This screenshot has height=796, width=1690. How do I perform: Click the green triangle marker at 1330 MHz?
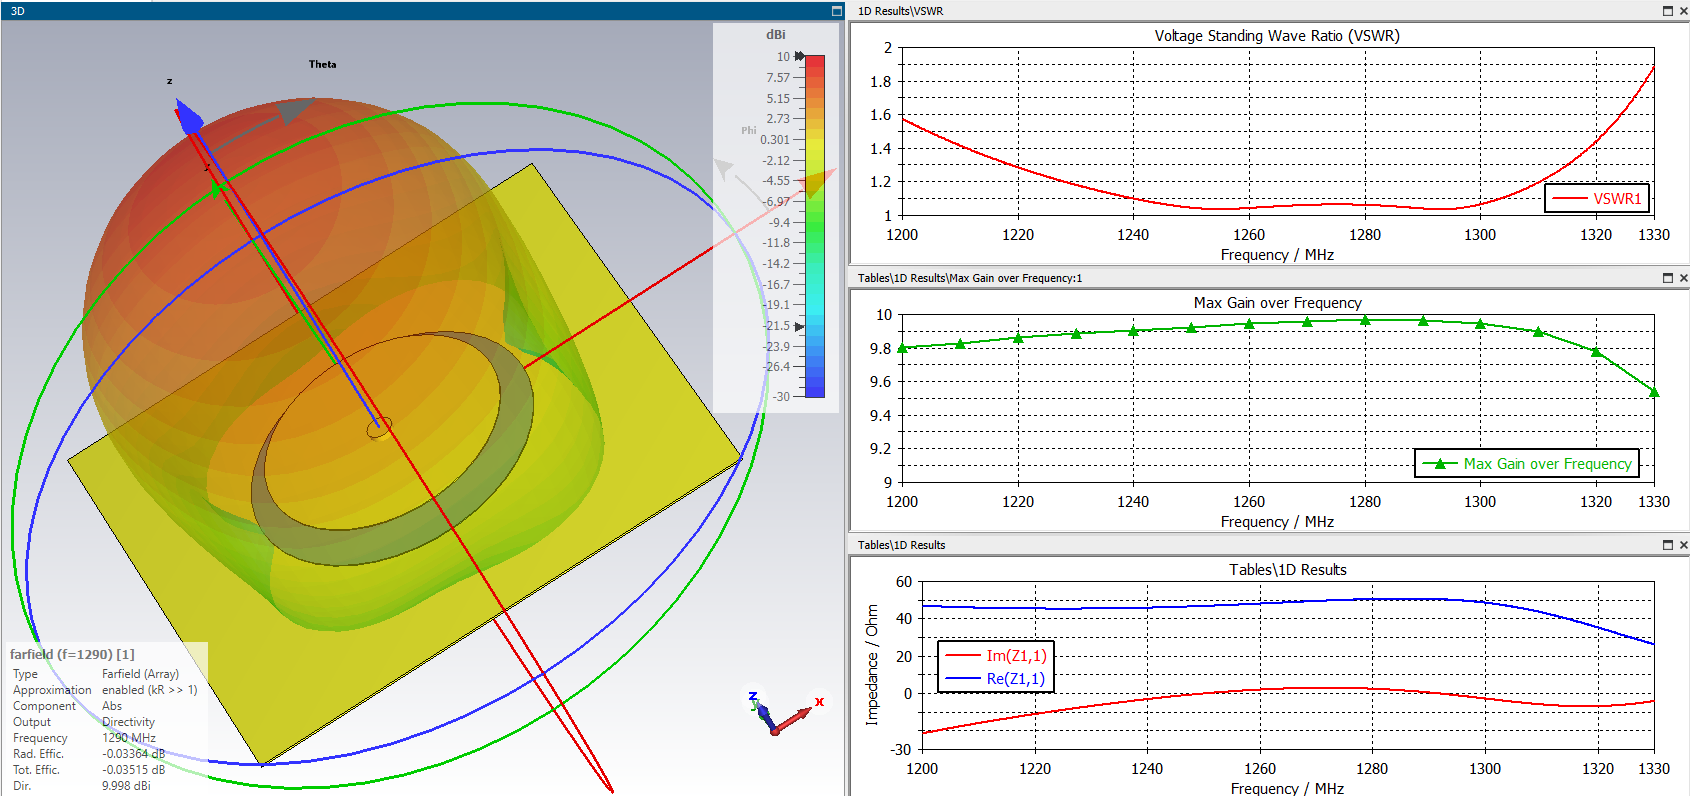coord(1653,392)
